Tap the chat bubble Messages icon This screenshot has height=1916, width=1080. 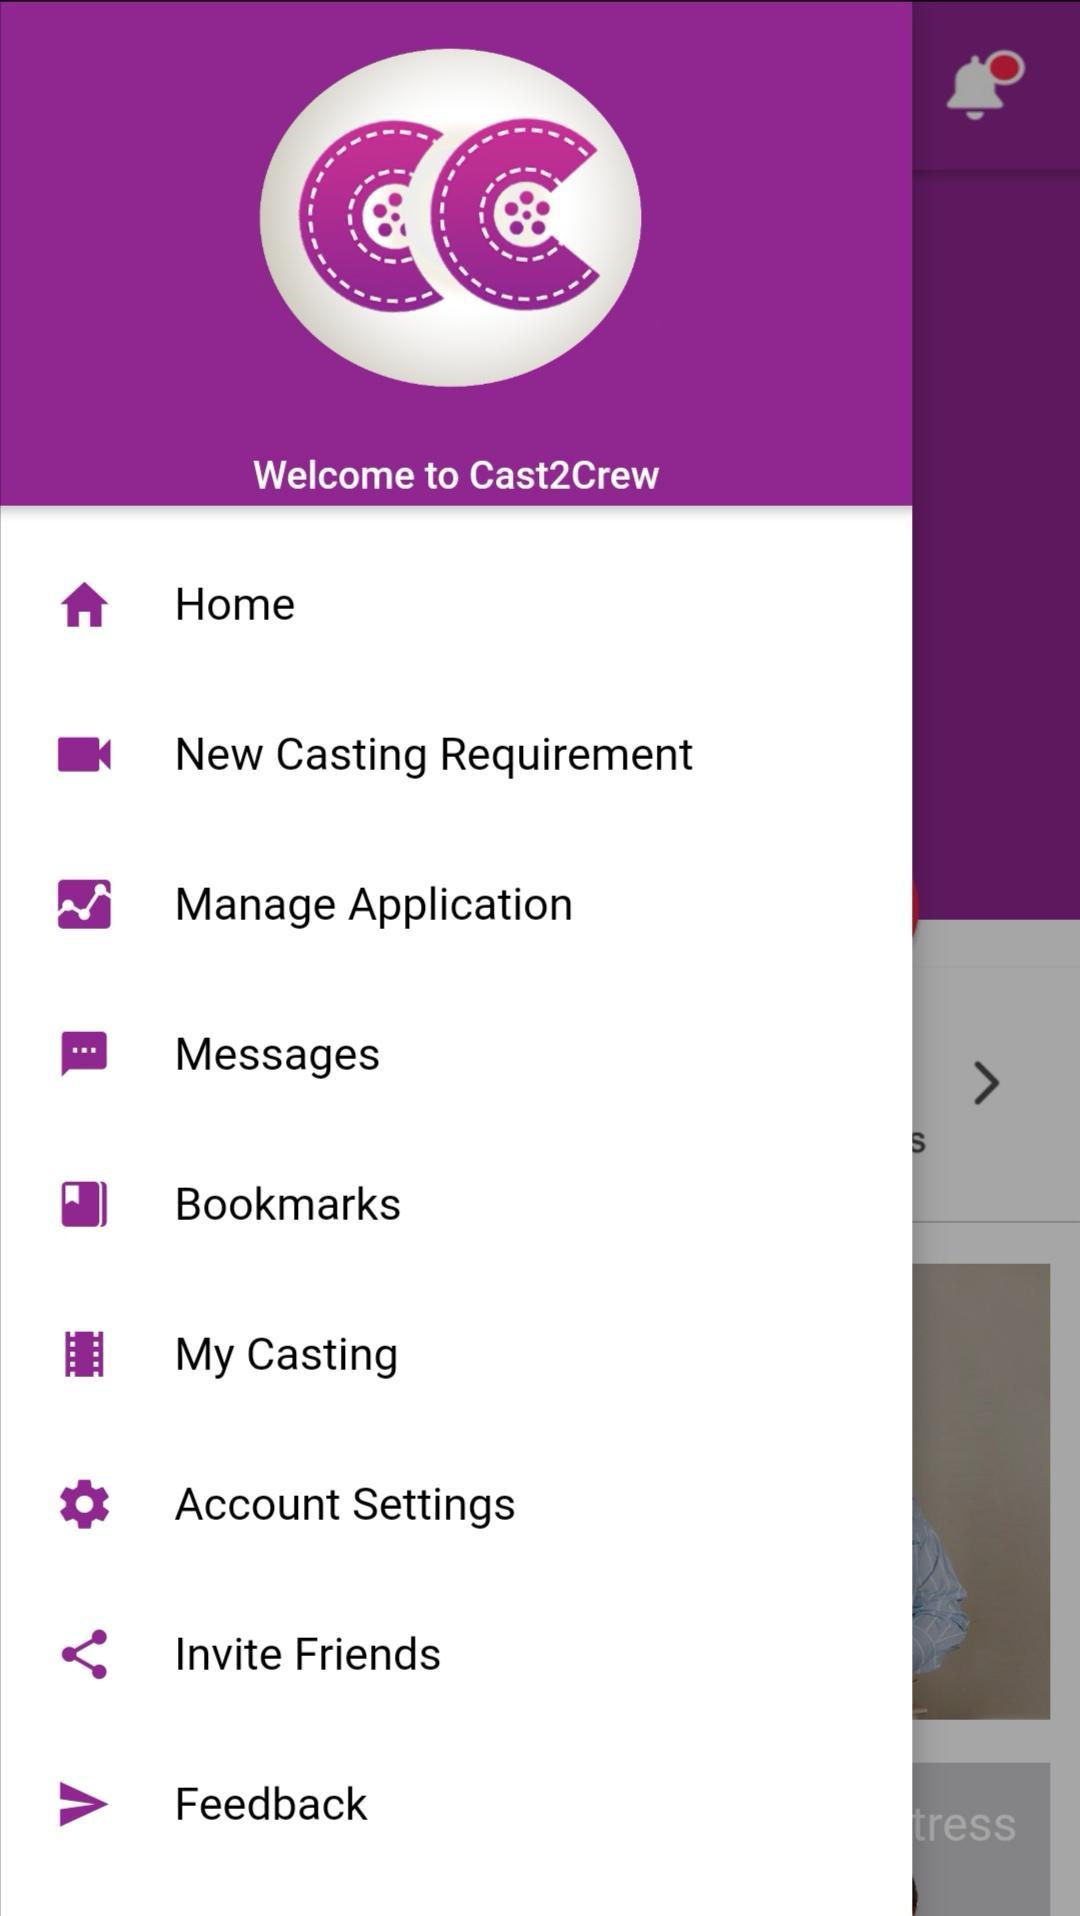(84, 1054)
